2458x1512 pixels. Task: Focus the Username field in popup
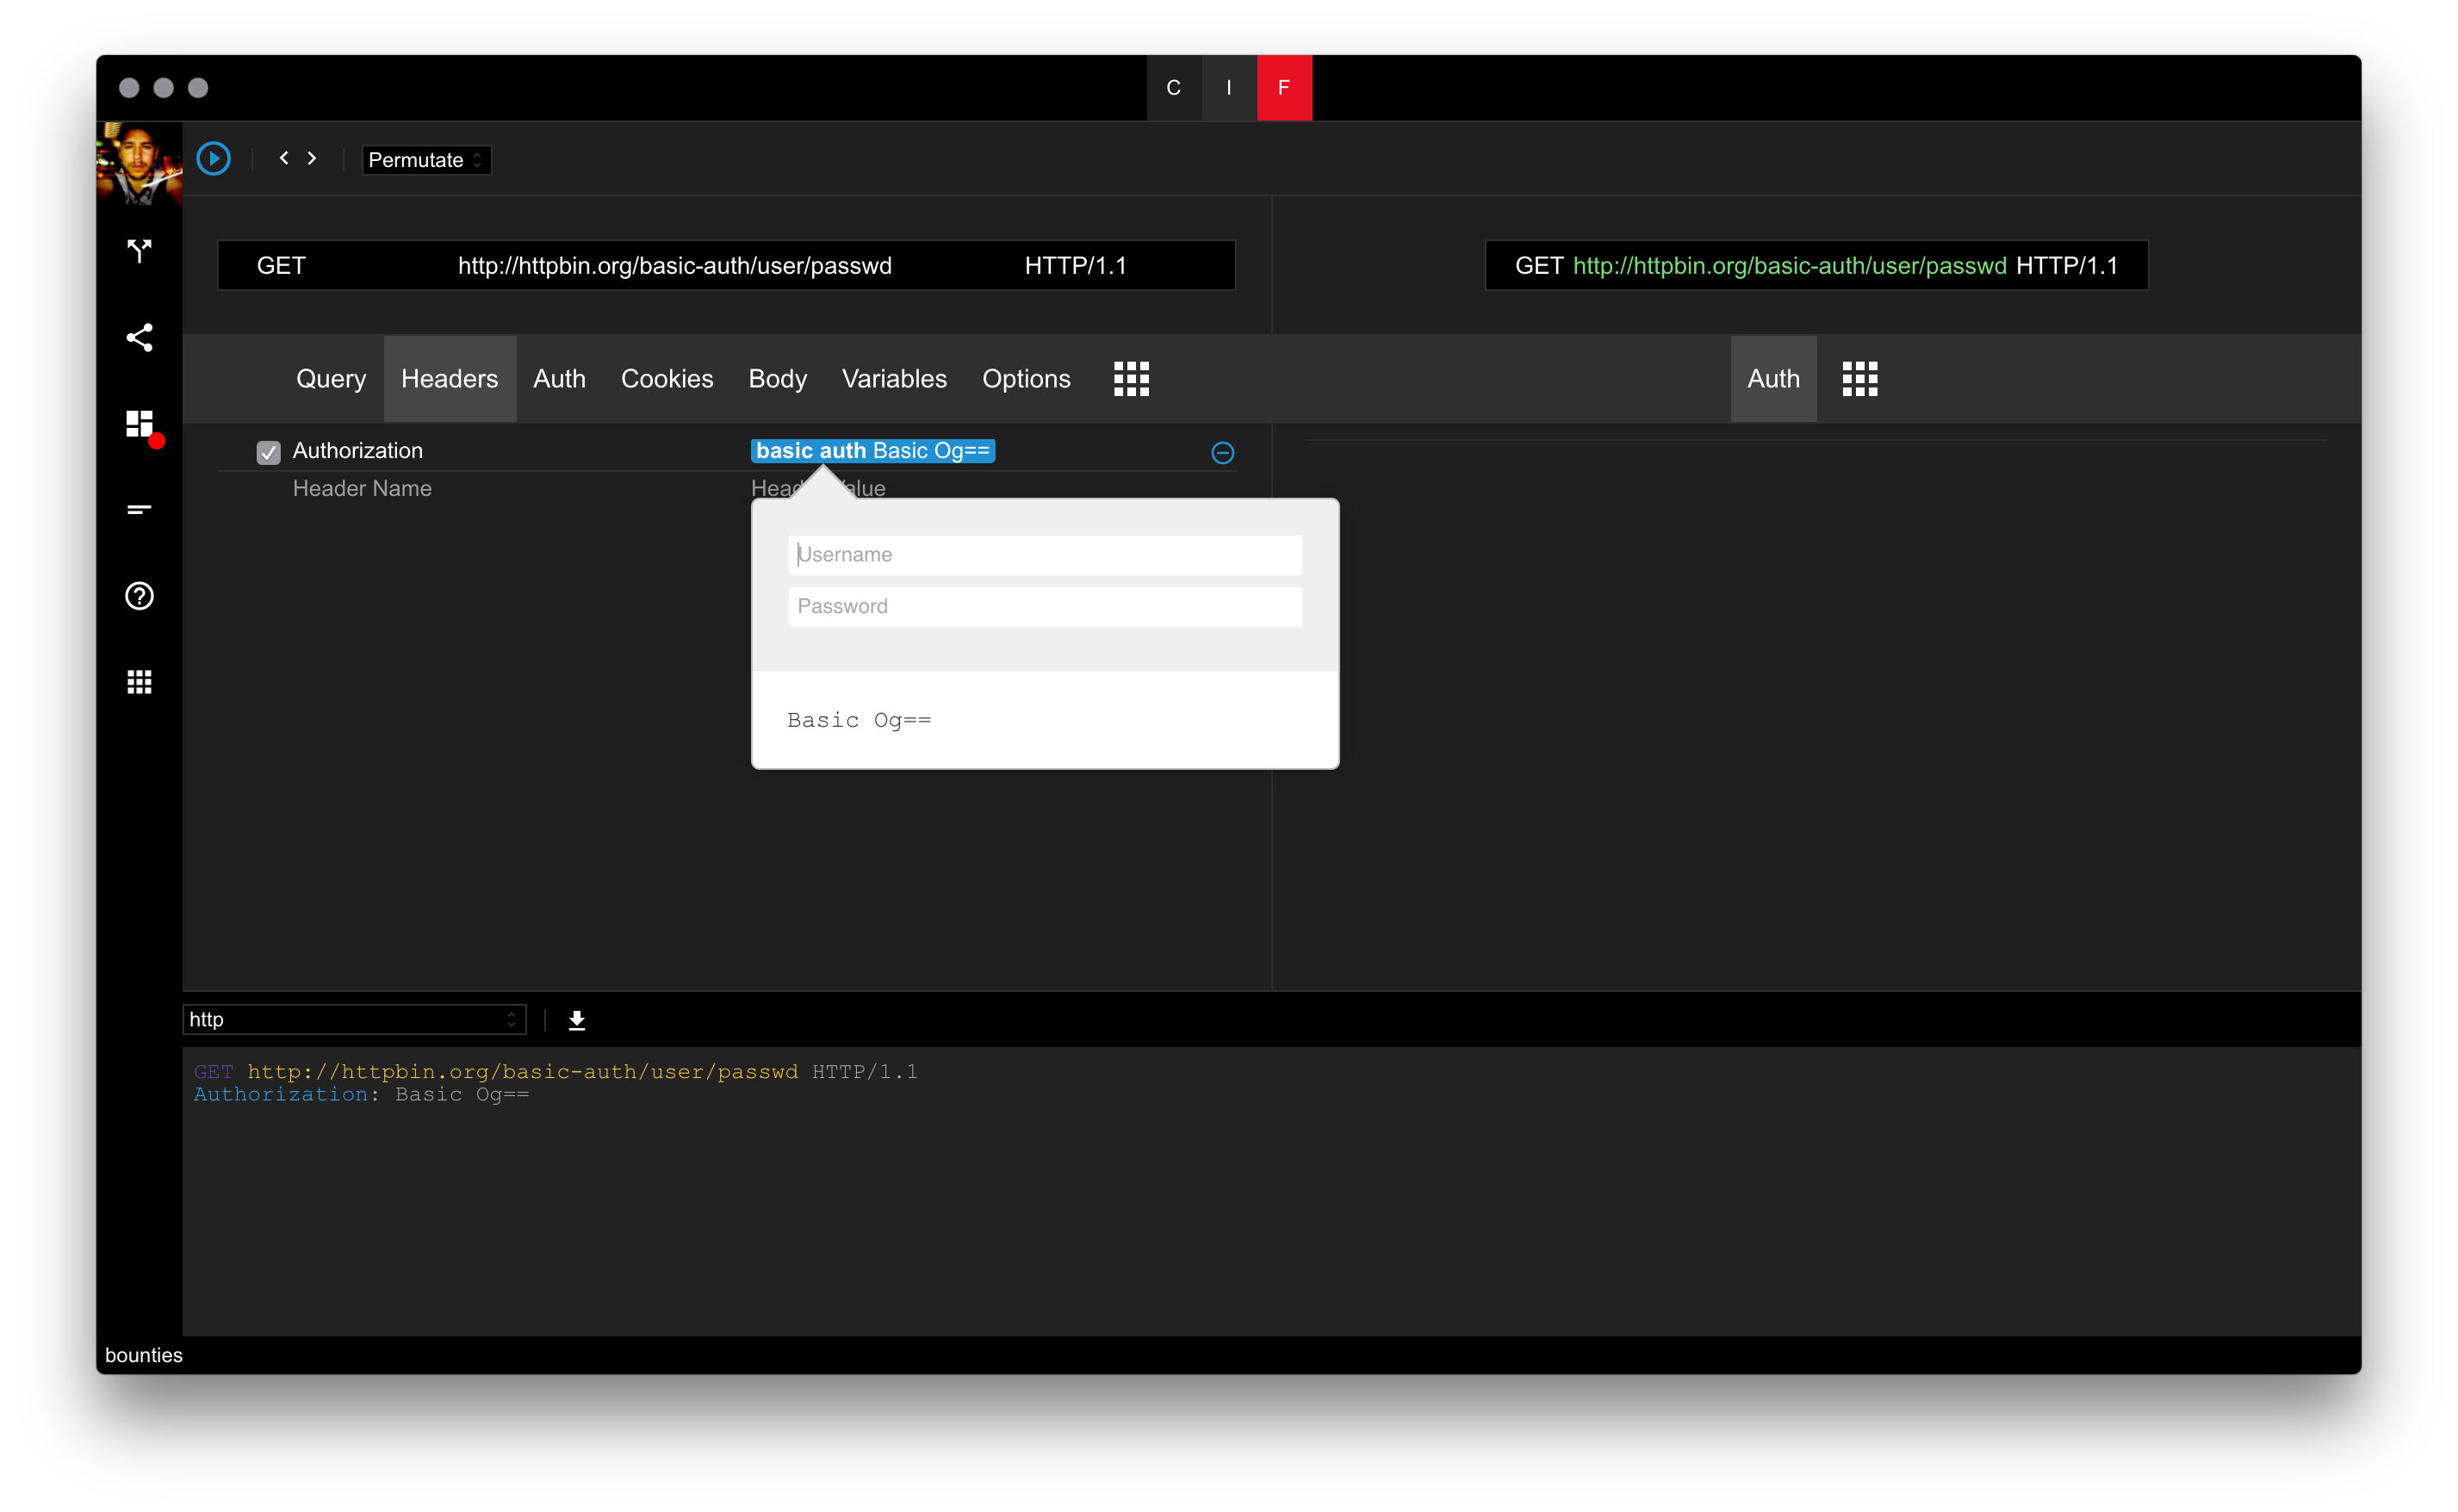1045,555
